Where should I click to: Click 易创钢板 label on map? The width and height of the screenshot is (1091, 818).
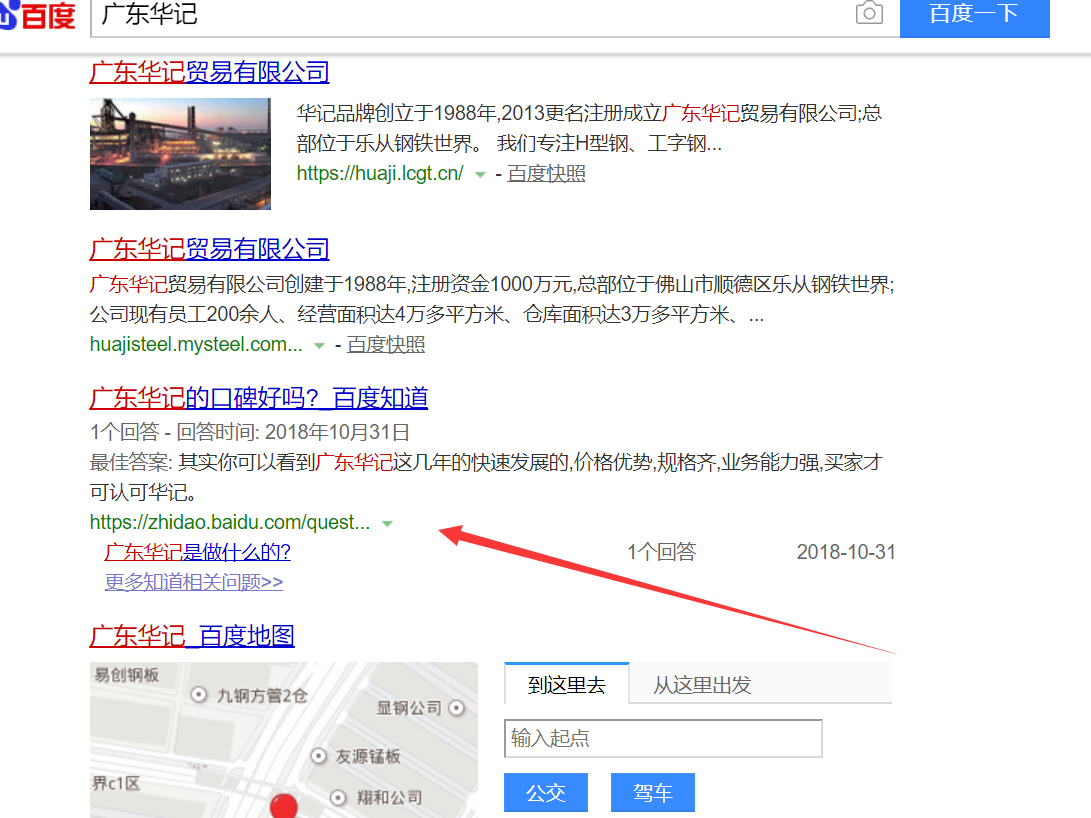click(x=126, y=675)
